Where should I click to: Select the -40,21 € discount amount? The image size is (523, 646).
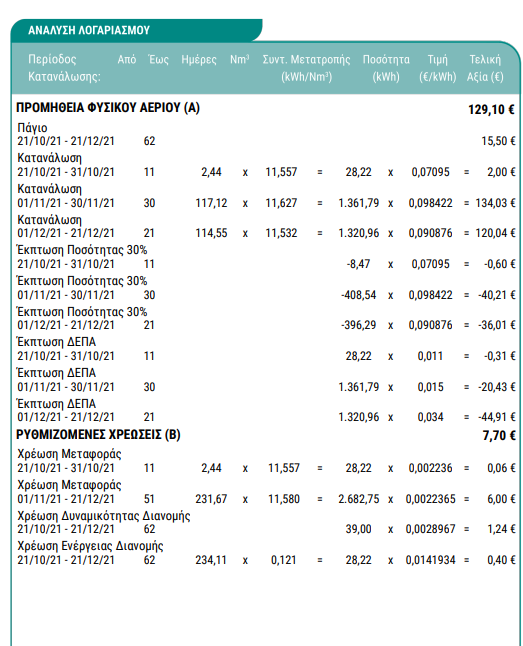point(497,295)
